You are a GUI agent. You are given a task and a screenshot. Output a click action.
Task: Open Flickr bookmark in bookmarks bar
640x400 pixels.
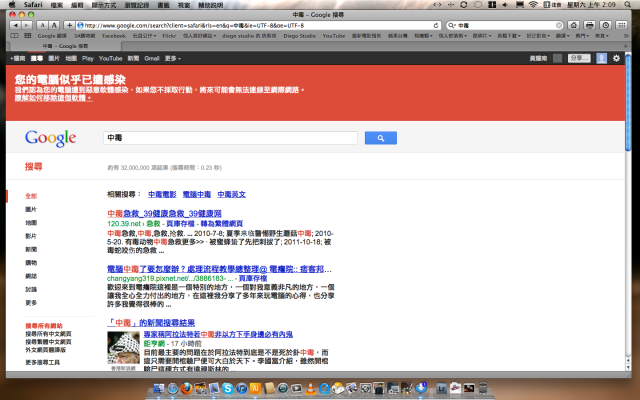click(x=169, y=36)
